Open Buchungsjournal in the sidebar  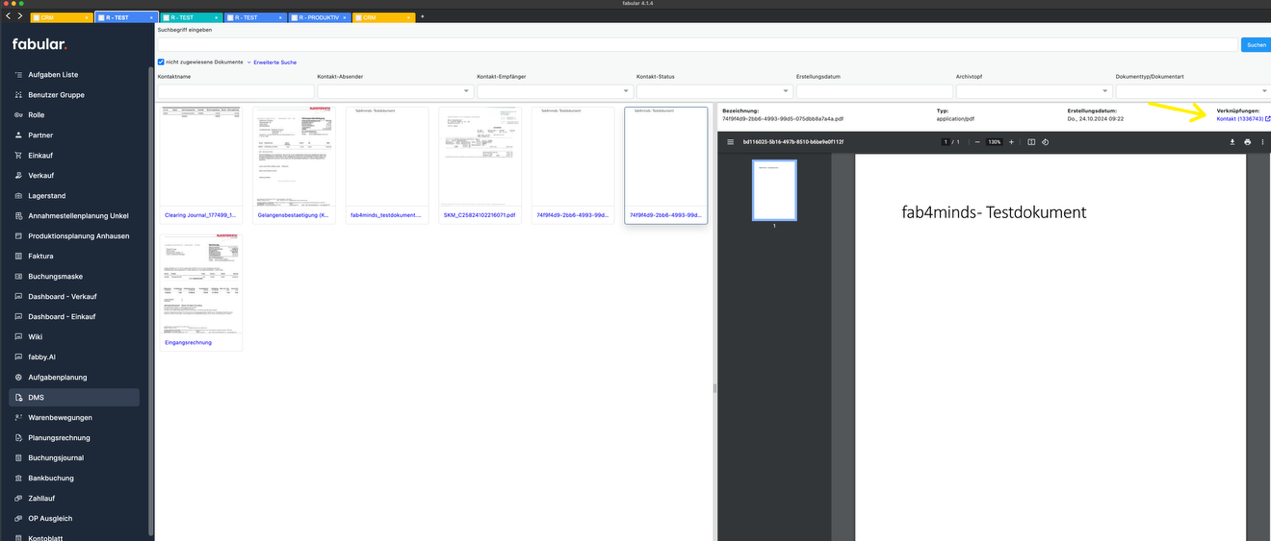pos(74,458)
